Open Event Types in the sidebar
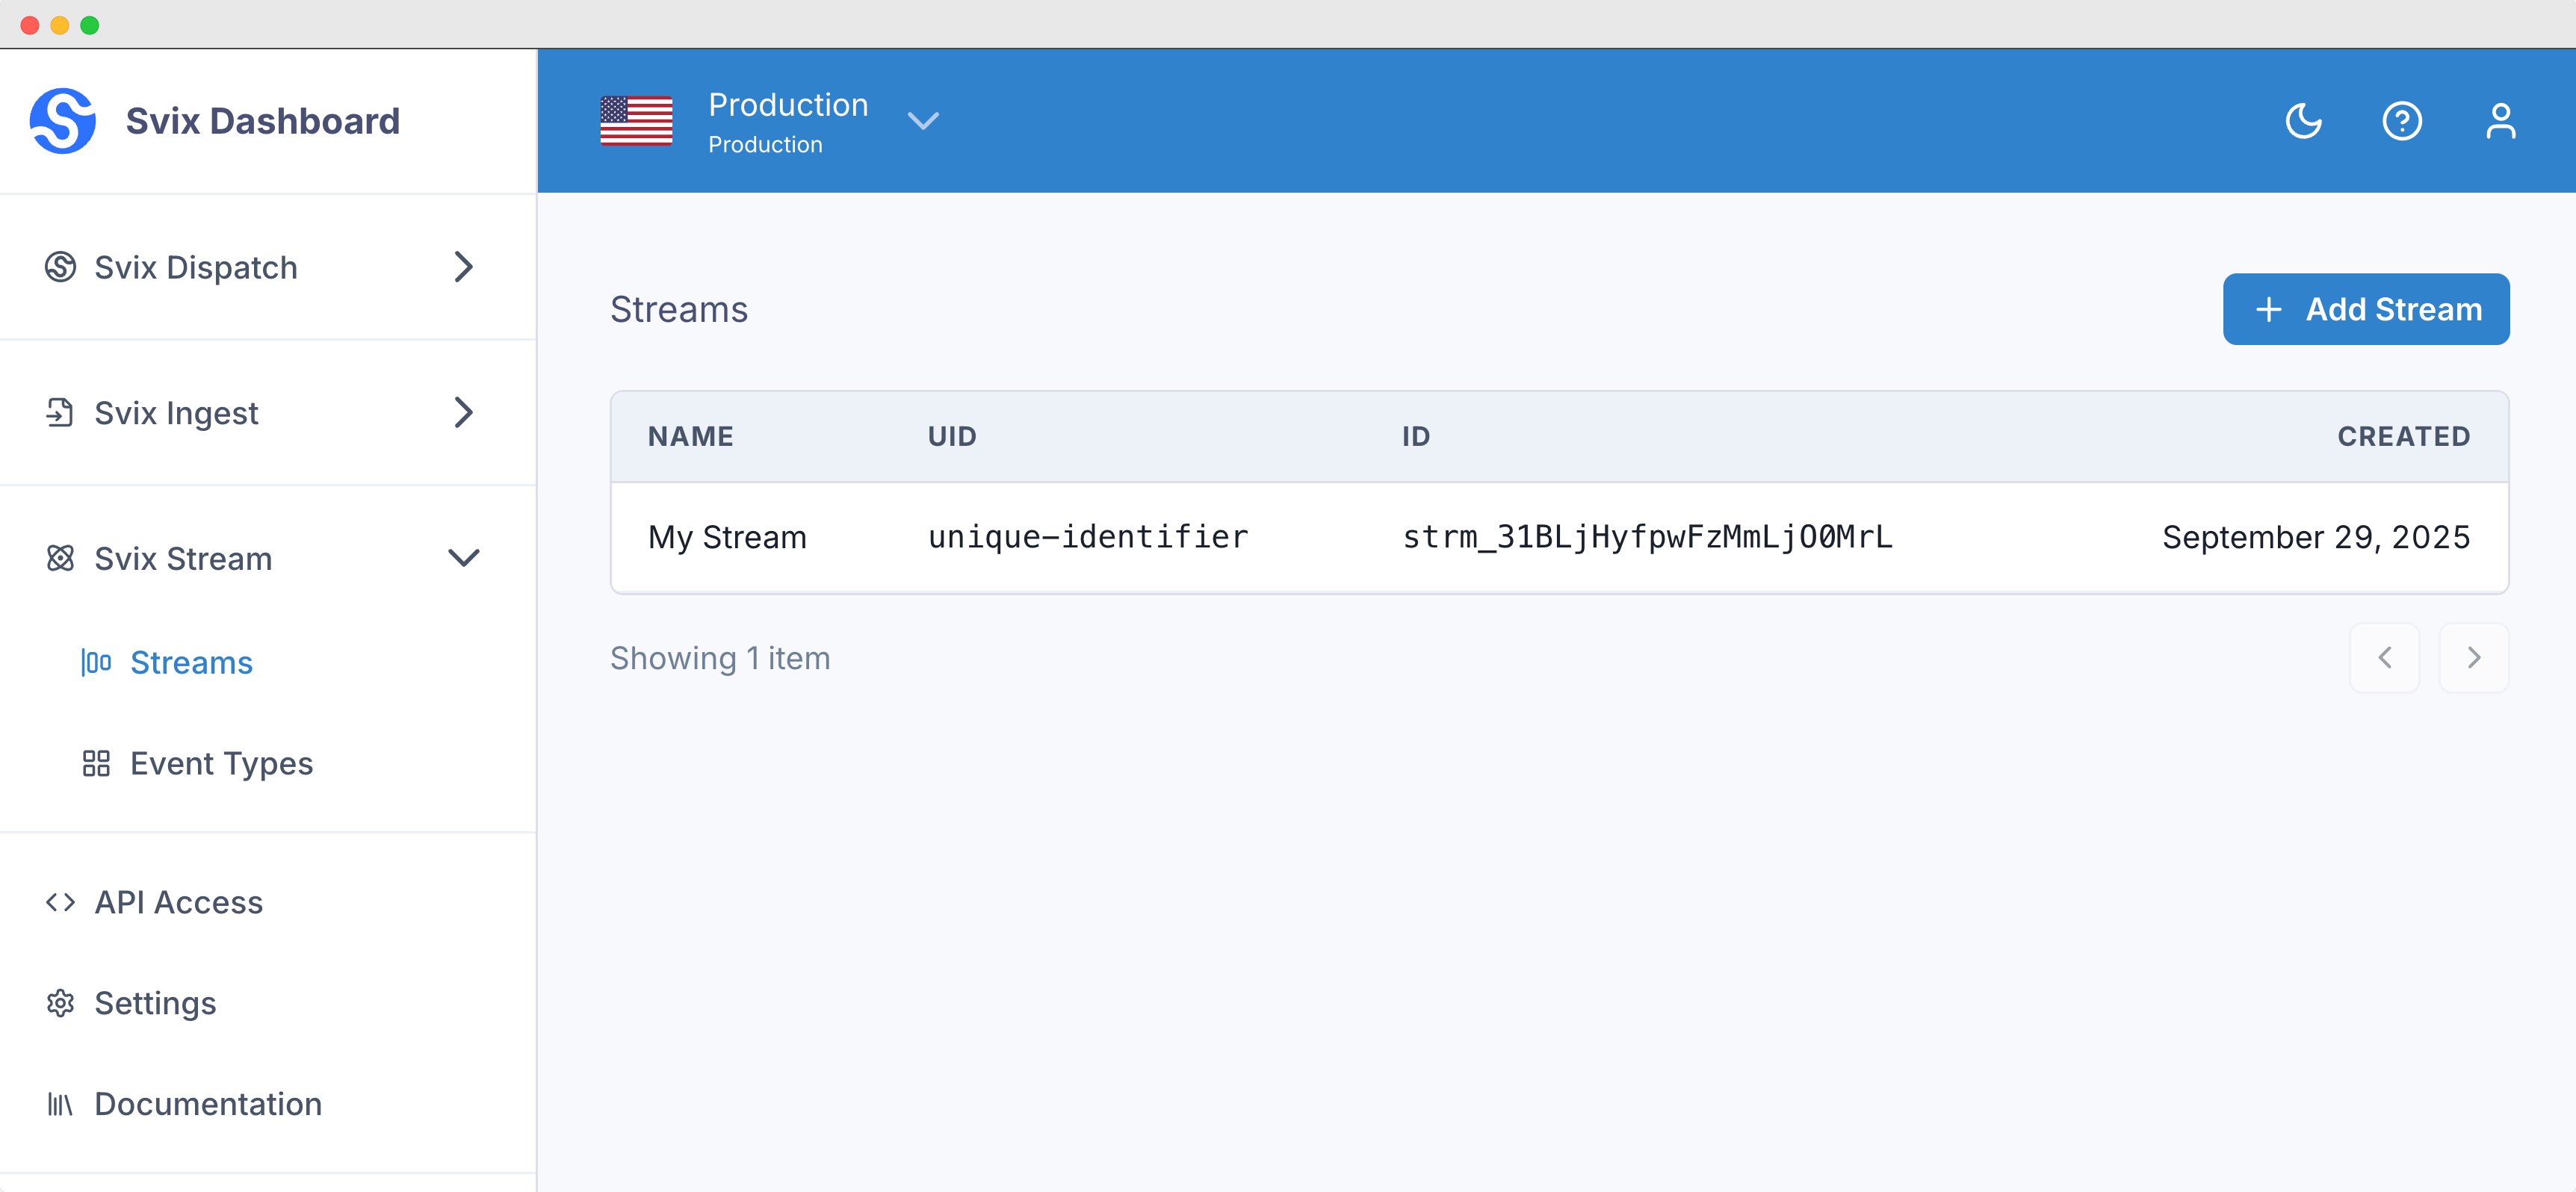 click(221, 763)
